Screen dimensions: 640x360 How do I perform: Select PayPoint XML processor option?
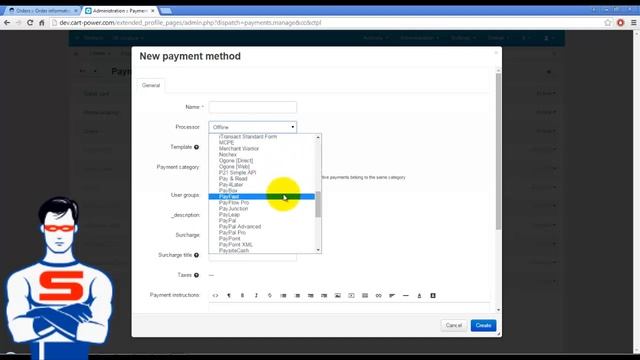tap(236, 244)
